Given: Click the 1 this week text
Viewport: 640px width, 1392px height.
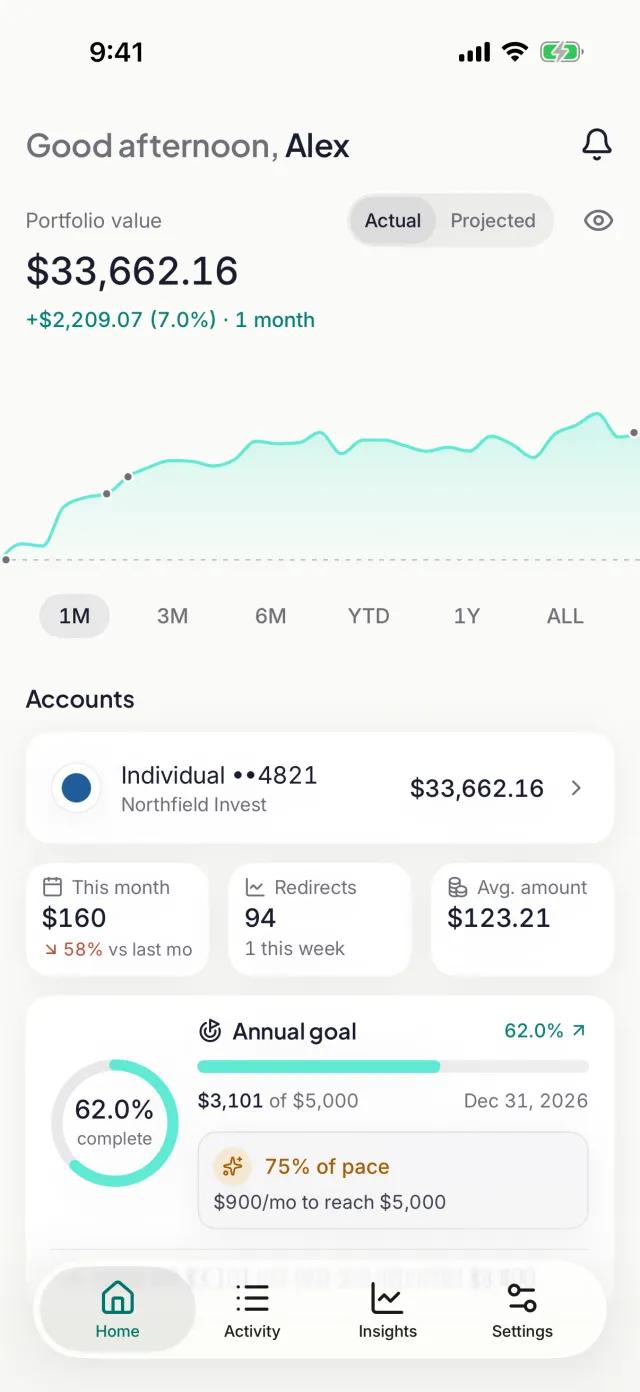Looking at the screenshot, I should coord(295,949).
